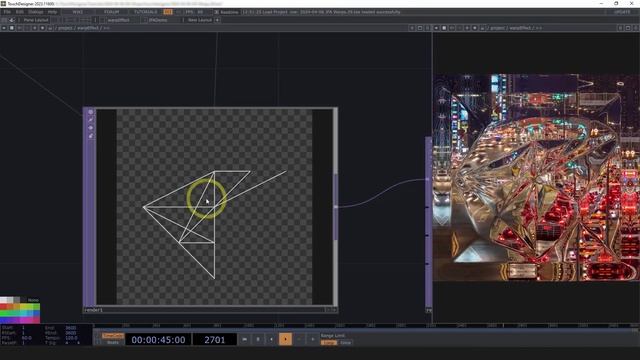This screenshot has width=640, height=360.
Task: Select the IPADemo layout tab
Action: coord(158,20)
